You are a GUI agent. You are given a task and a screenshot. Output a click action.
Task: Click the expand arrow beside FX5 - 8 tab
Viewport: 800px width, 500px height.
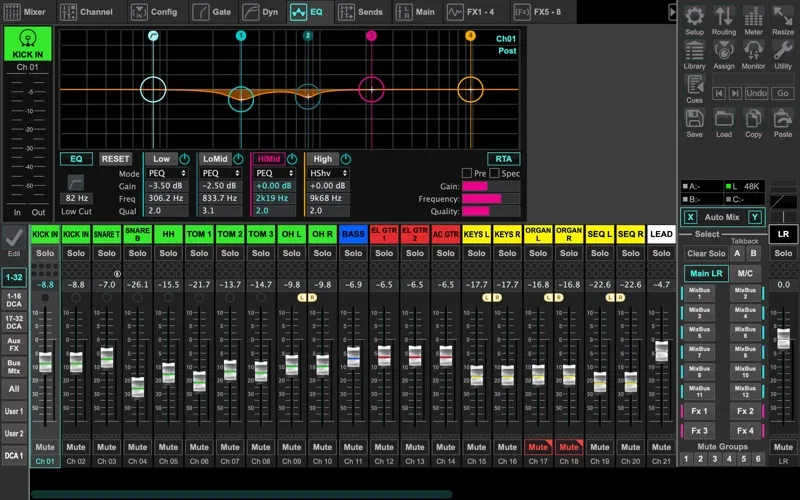pos(672,11)
